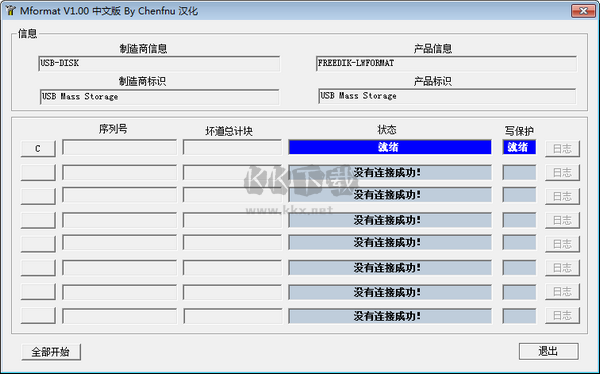Open the 日志 log for the C row

(x=562, y=149)
